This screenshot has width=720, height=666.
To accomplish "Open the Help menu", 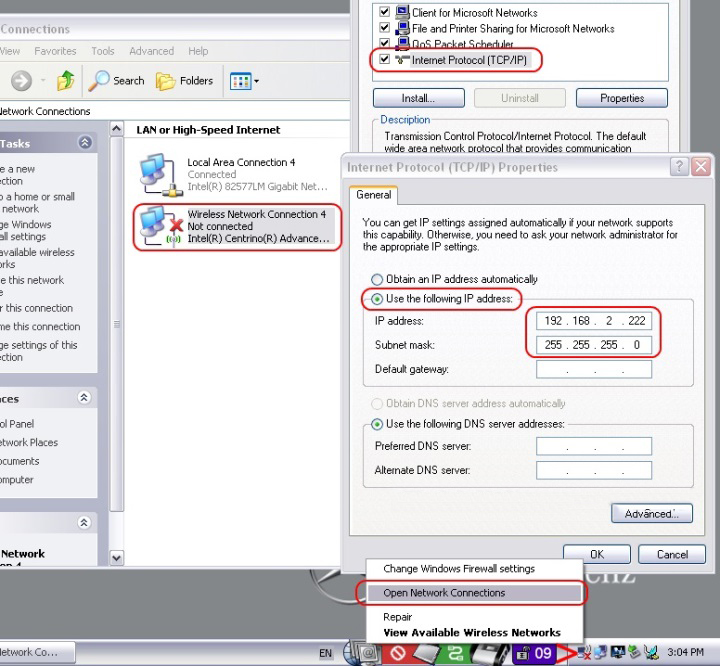I will point(198,51).
